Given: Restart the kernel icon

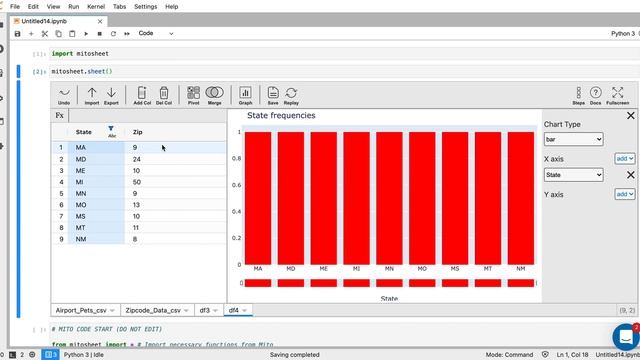Looking at the screenshot, I should (113, 33).
